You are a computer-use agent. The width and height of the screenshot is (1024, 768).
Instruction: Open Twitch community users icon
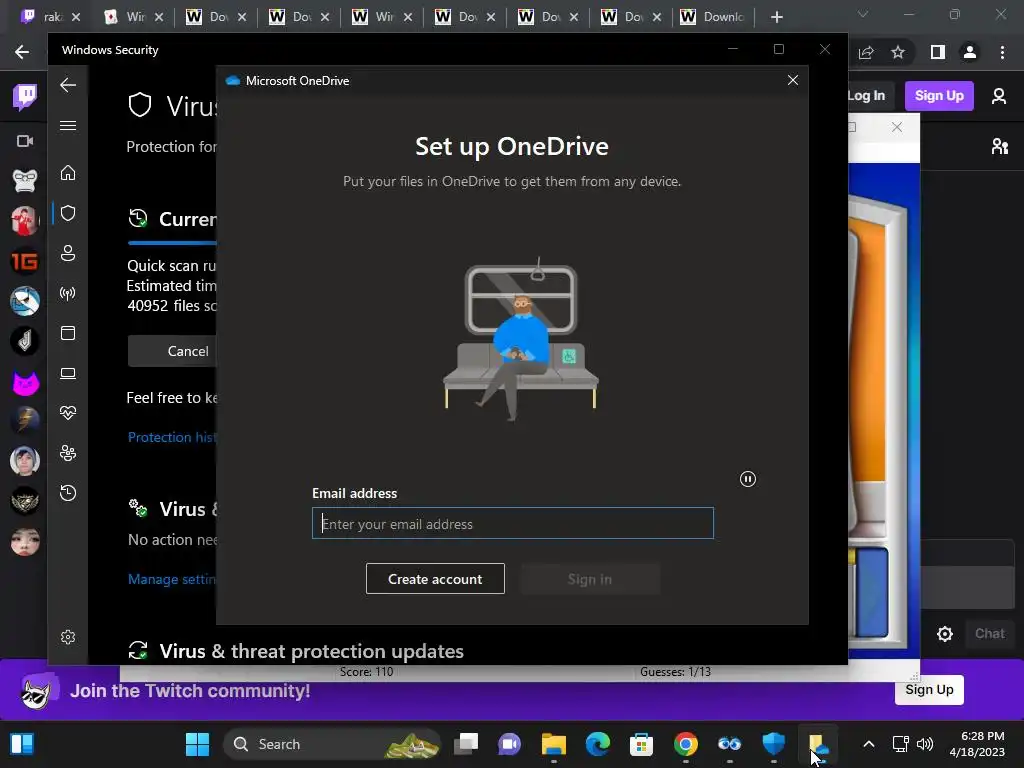click(x=999, y=146)
